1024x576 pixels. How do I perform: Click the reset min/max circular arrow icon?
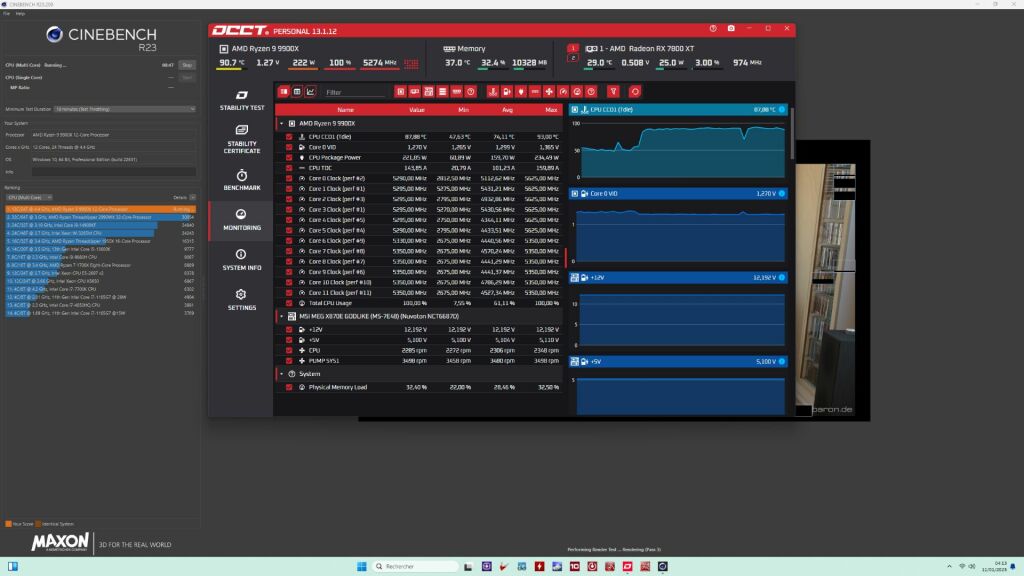point(635,92)
